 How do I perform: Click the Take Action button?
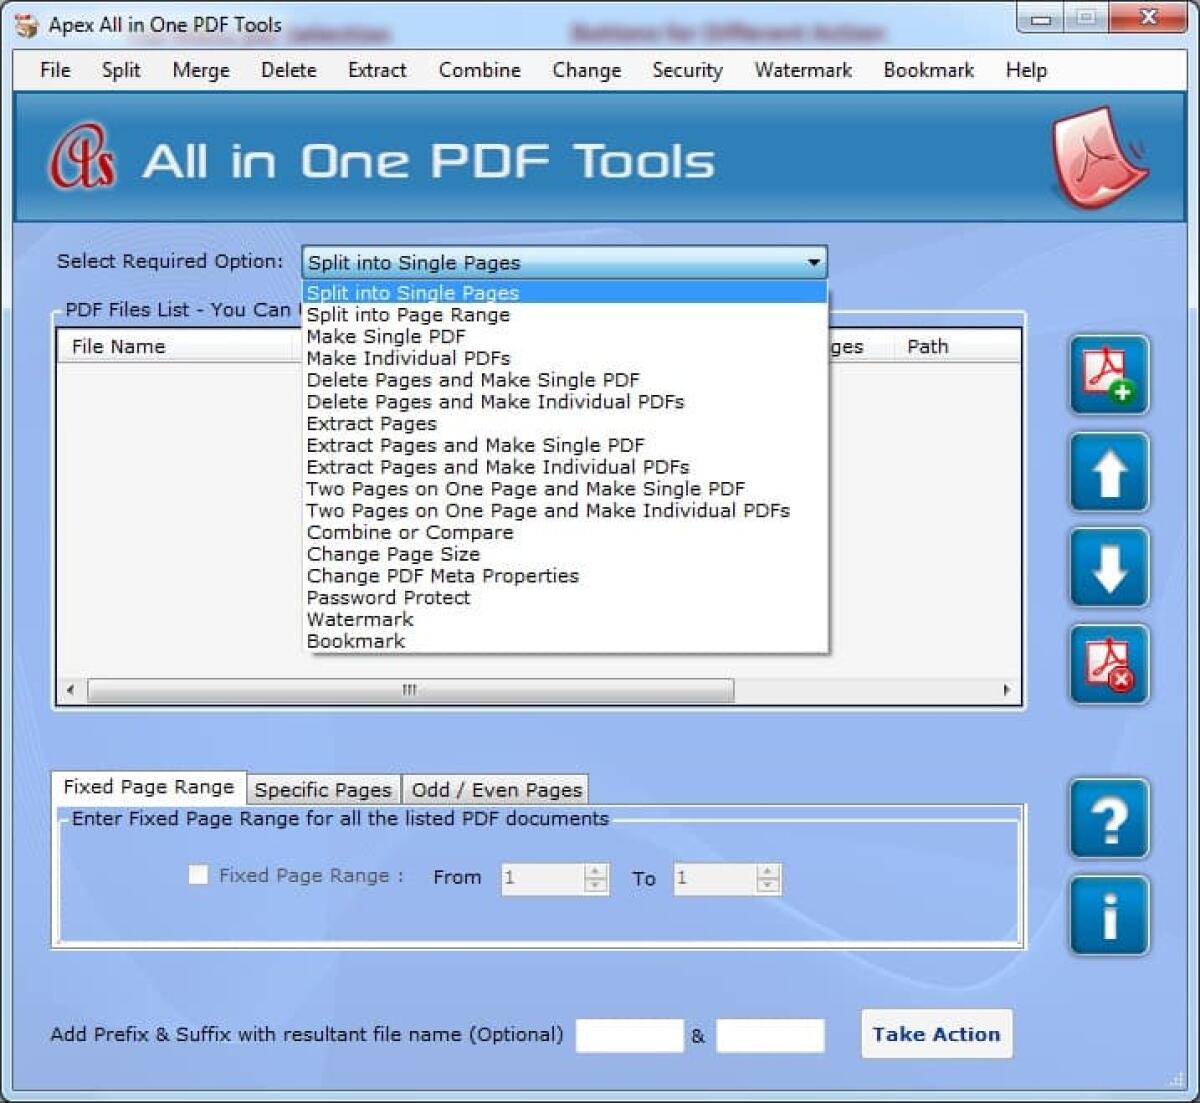pyautogui.click(x=936, y=1034)
